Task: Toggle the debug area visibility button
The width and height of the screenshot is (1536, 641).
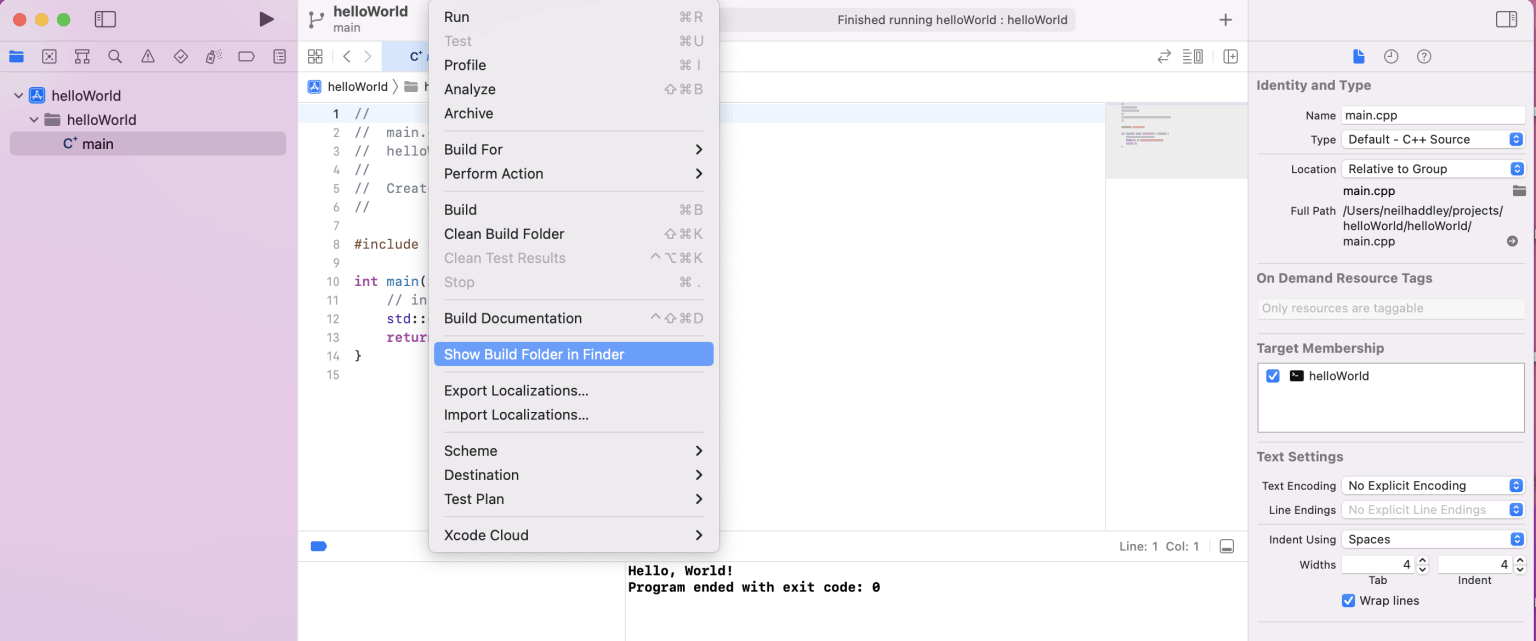Action: 1227,547
